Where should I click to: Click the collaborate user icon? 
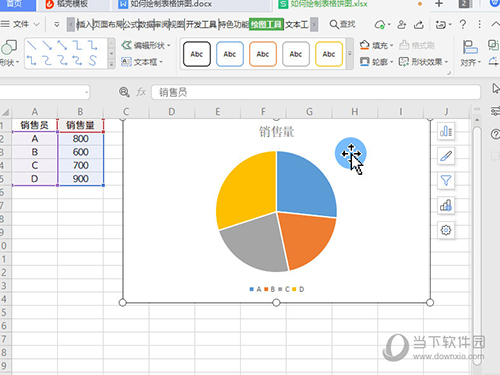pyautogui.click(x=402, y=24)
